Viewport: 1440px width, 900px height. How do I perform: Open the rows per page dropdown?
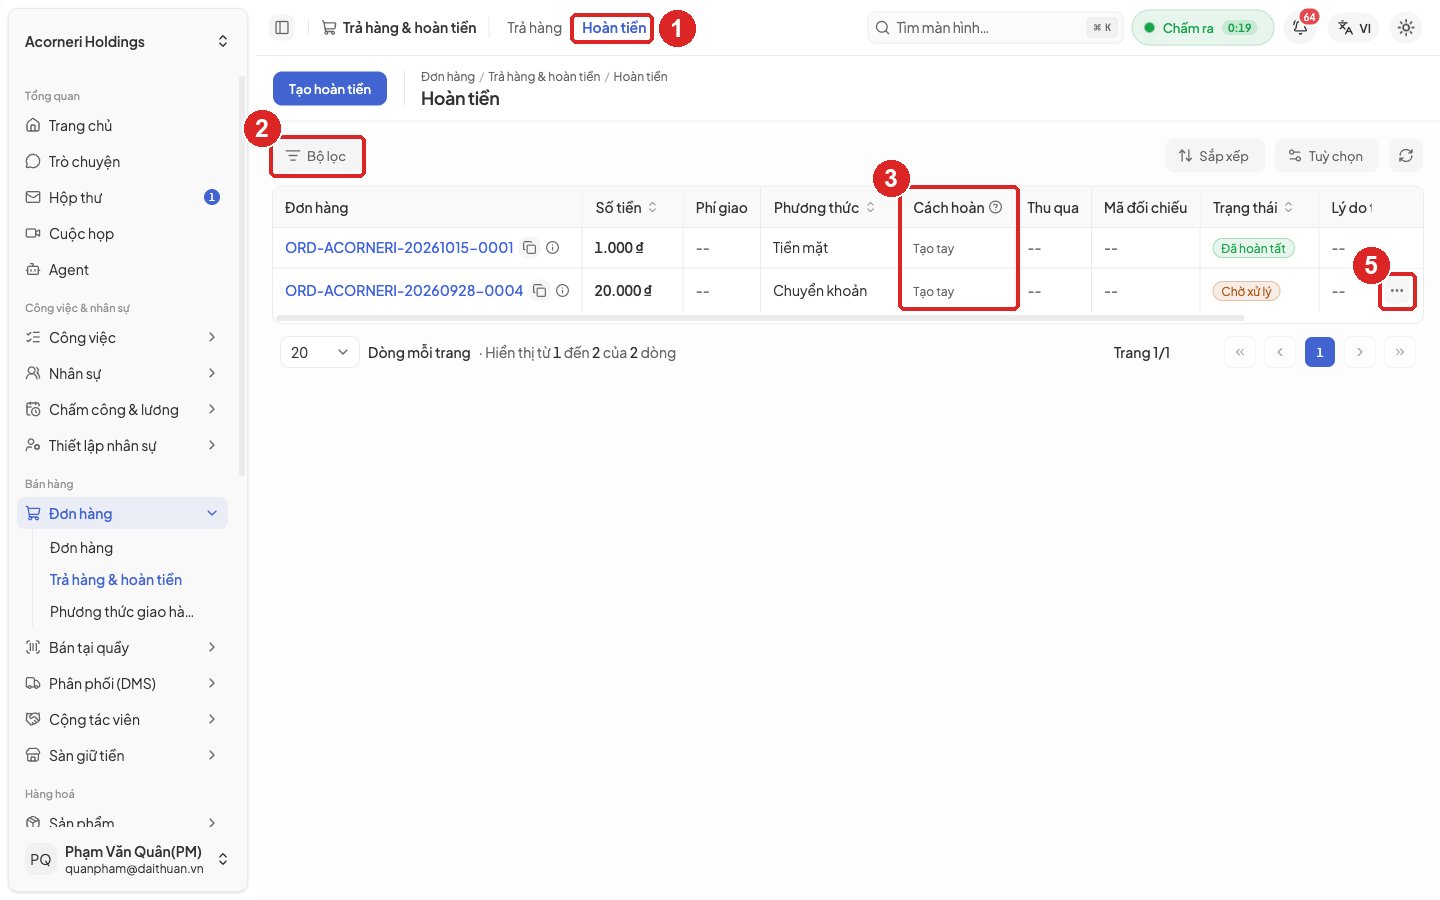pyautogui.click(x=319, y=352)
